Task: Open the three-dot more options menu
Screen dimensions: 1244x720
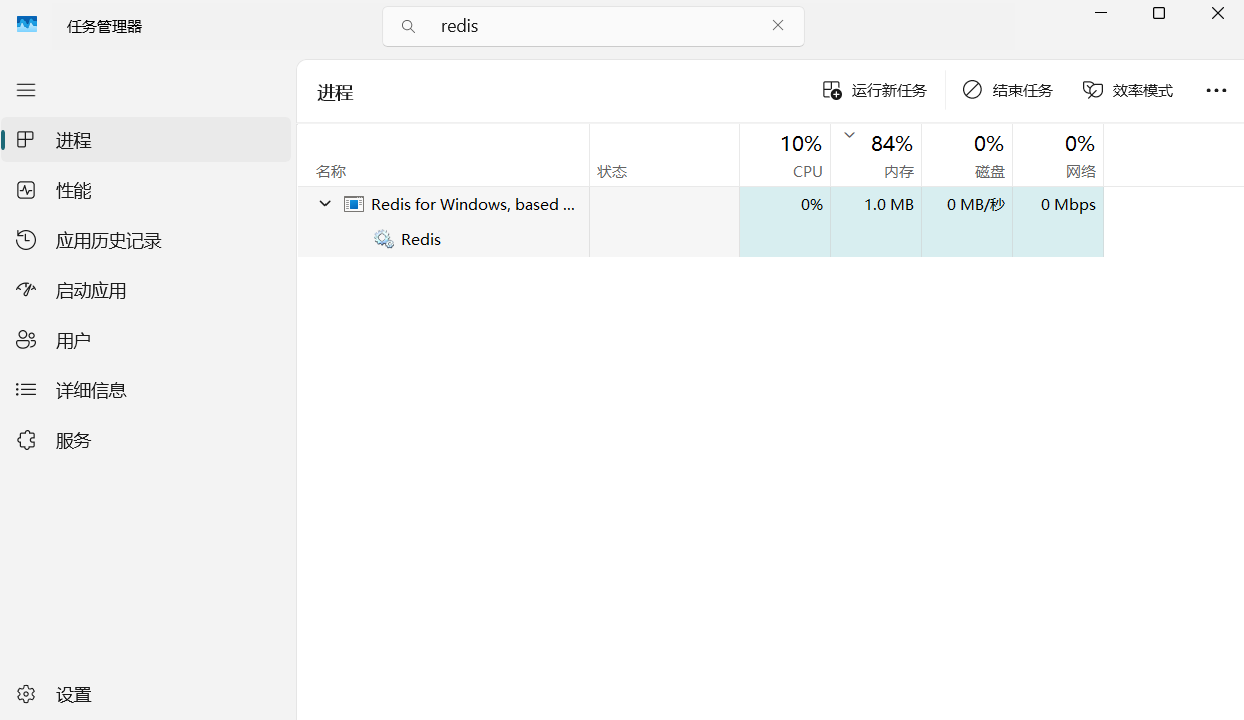Action: pyautogui.click(x=1216, y=91)
